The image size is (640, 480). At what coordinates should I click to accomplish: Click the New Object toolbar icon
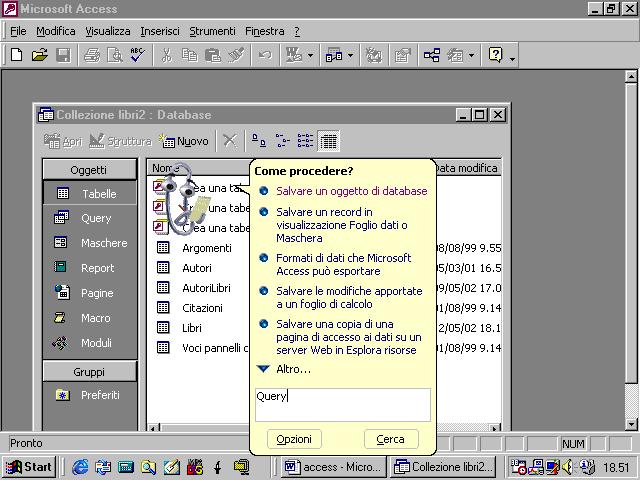455,55
